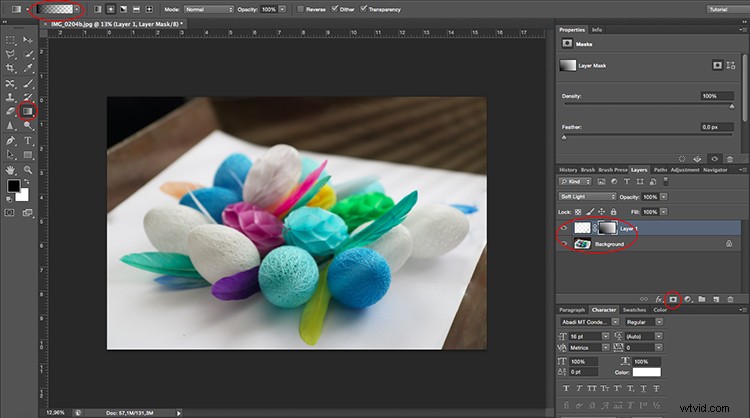Viewport: 750px width, 418px height.
Task: Uncheck the Dither checkbox
Action: pos(334,9)
